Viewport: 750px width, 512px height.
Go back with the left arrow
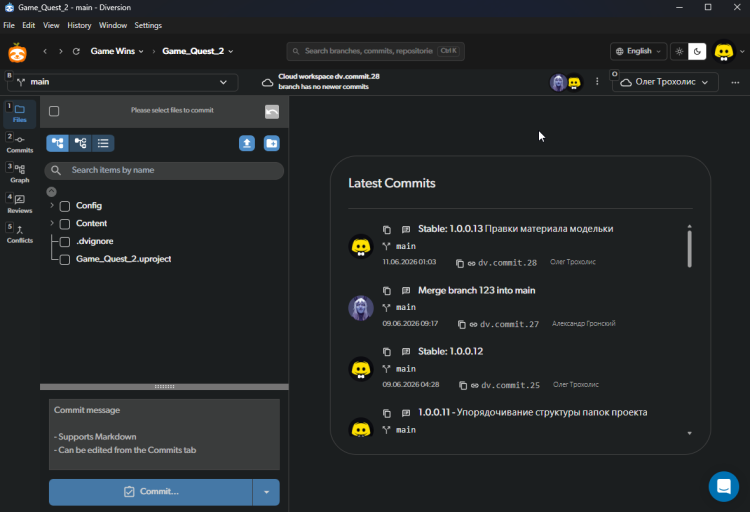[x=45, y=51]
